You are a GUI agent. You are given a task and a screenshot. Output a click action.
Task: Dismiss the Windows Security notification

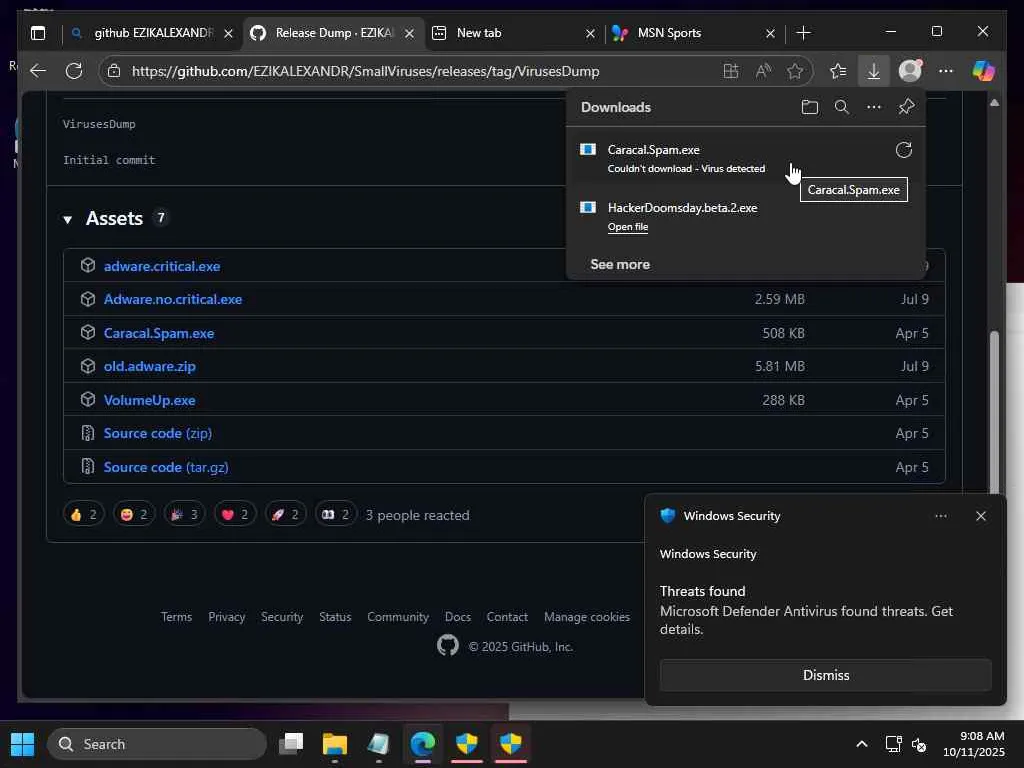coord(825,675)
